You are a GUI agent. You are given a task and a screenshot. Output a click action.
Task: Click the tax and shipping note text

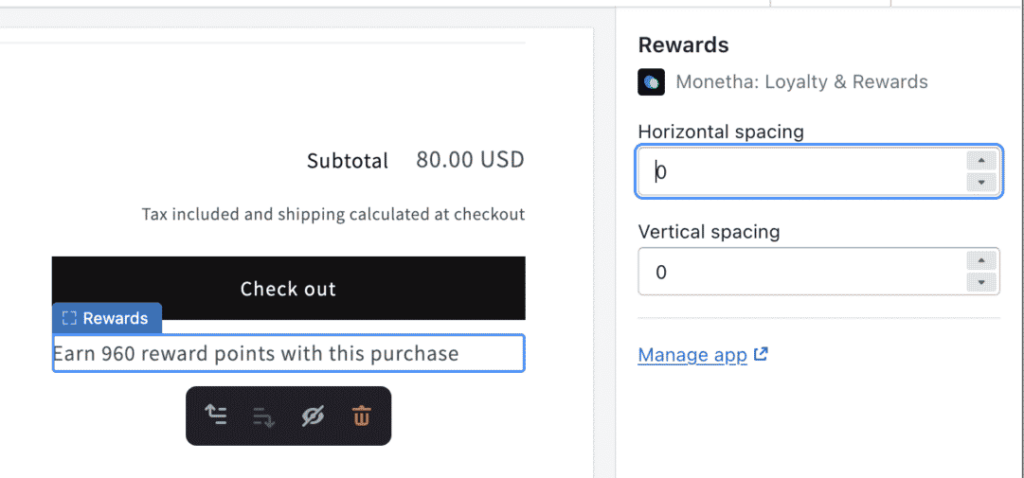click(x=334, y=214)
